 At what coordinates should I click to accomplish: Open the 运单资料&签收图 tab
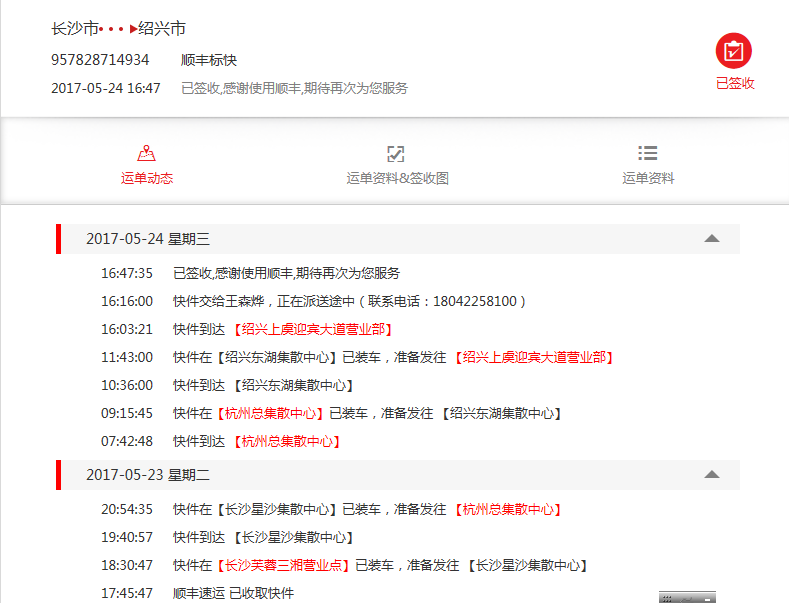398,178
